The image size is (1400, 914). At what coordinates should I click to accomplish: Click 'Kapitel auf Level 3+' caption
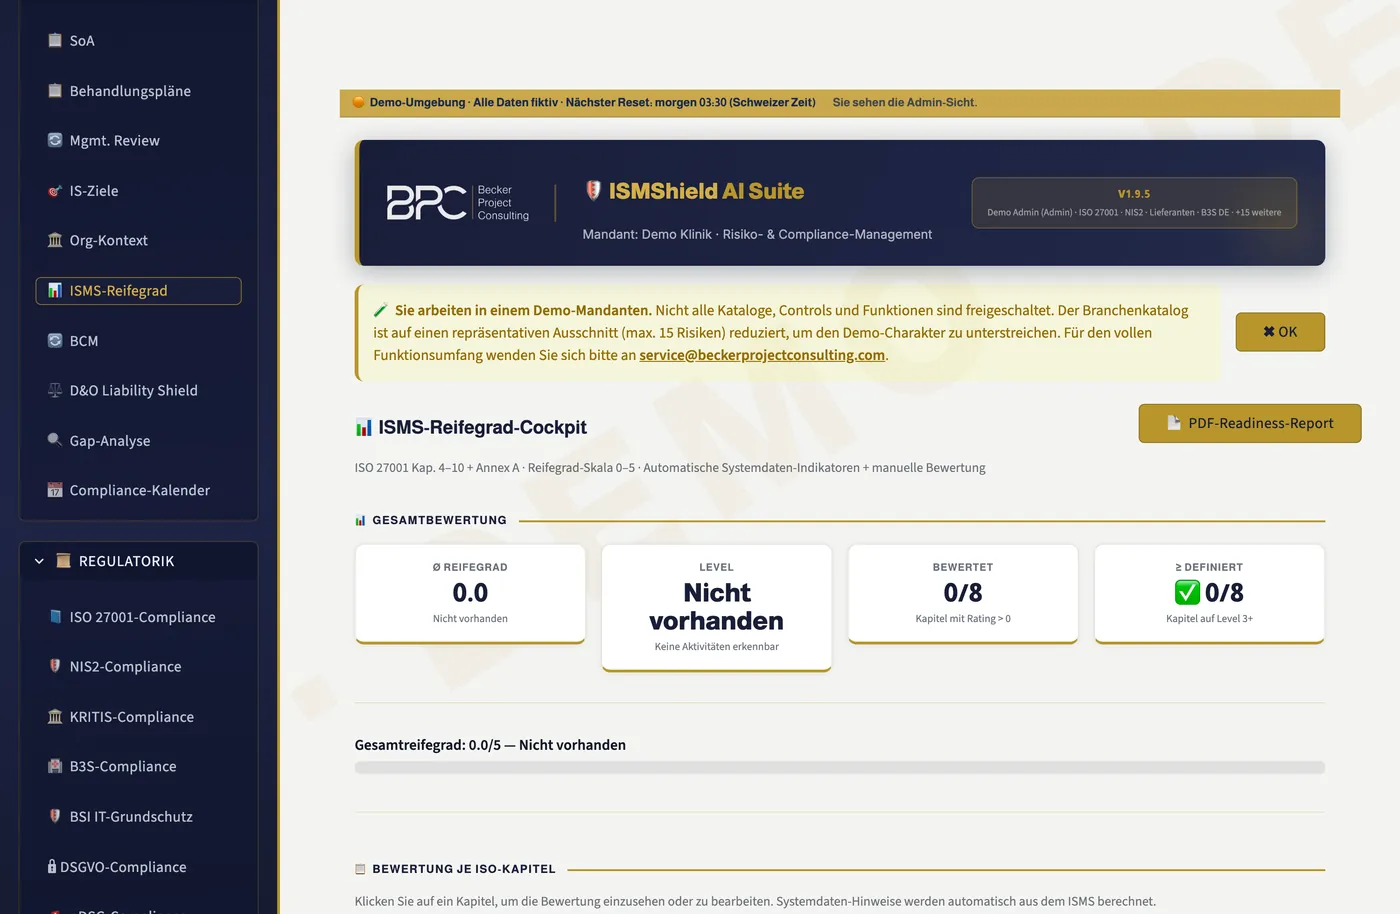coord(1209,619)
